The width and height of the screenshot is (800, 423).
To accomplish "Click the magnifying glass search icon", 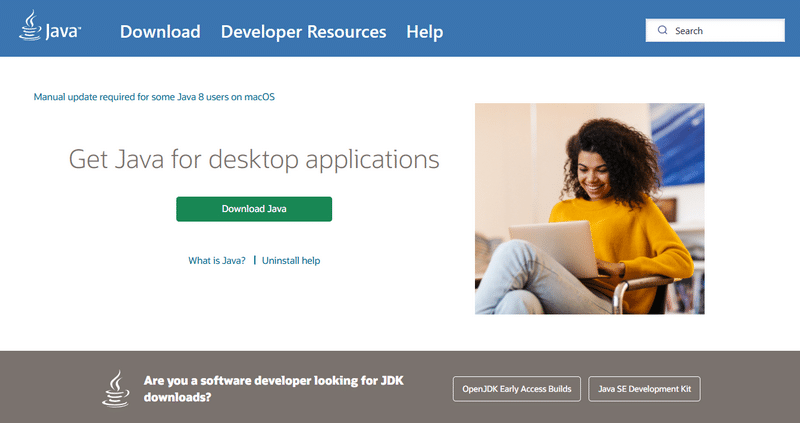I will click(662, 31).
